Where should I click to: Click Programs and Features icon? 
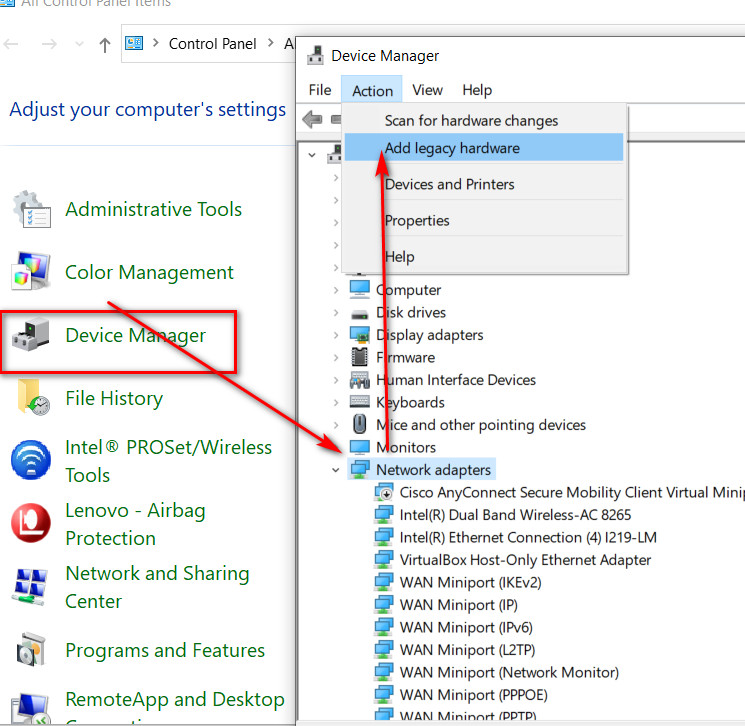(31, 650)
